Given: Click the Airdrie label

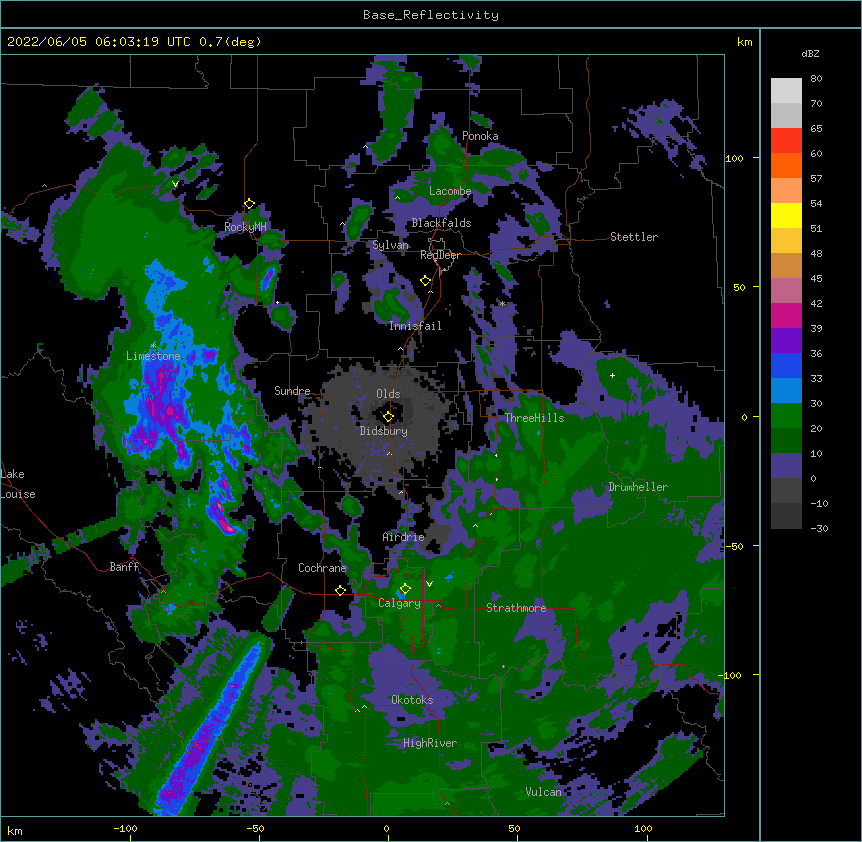Looking at the screenshot, I should point(404,537).
